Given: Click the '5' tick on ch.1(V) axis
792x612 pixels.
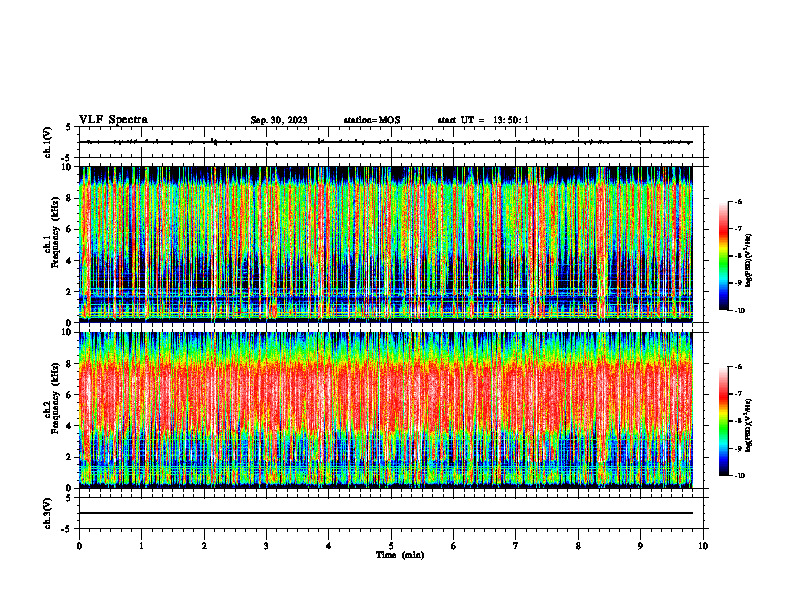Looking at the screenshot, I should (70, 128).
